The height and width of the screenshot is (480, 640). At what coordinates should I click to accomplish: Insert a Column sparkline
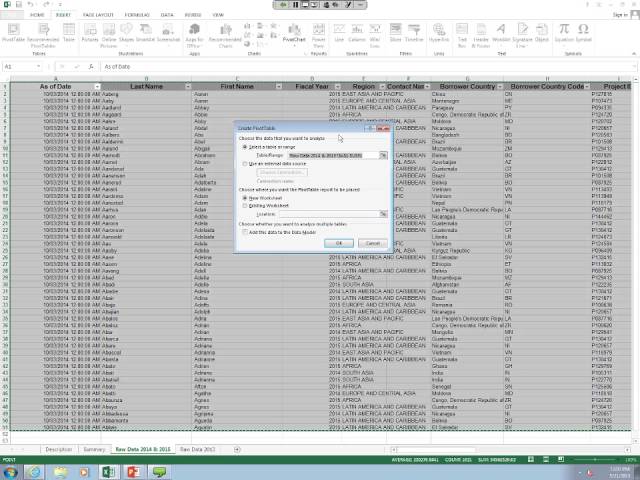(357, 33)
